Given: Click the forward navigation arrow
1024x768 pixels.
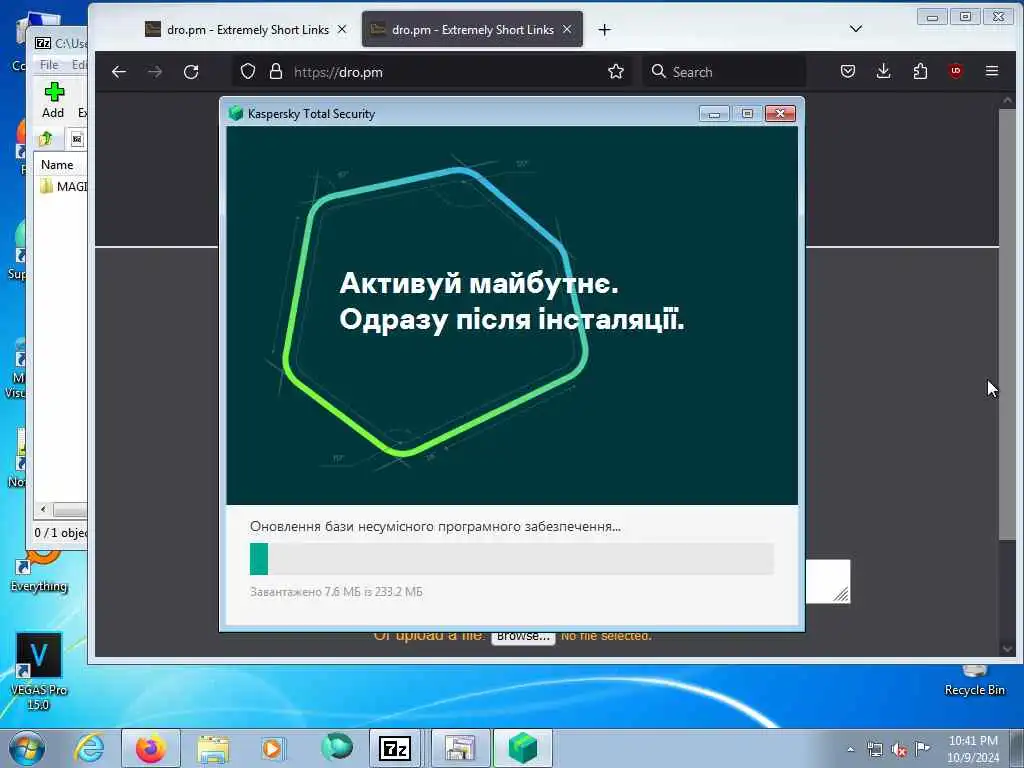Looking at the screenshot, I should [x=155, y=72].
